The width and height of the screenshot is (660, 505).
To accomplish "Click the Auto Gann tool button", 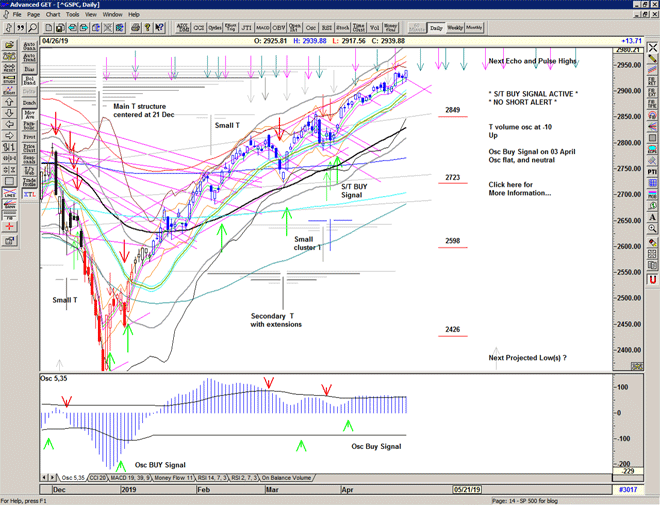I will pos(29,46).
